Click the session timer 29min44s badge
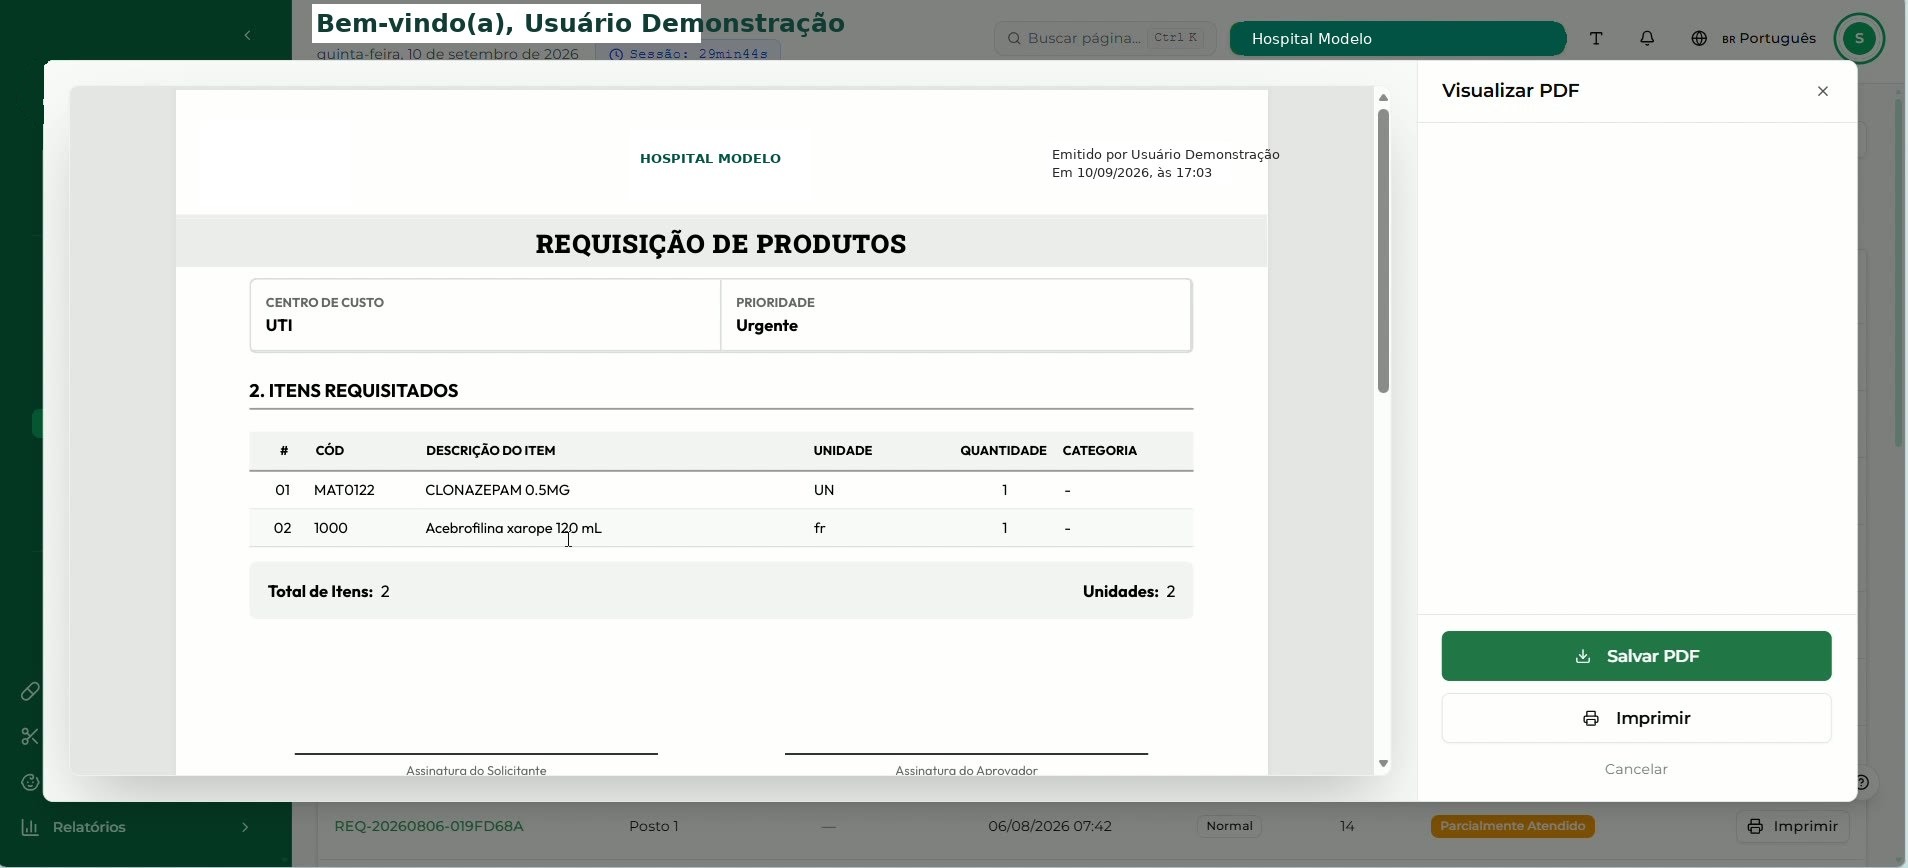The image size is (1908, 868). click(688, 54)
